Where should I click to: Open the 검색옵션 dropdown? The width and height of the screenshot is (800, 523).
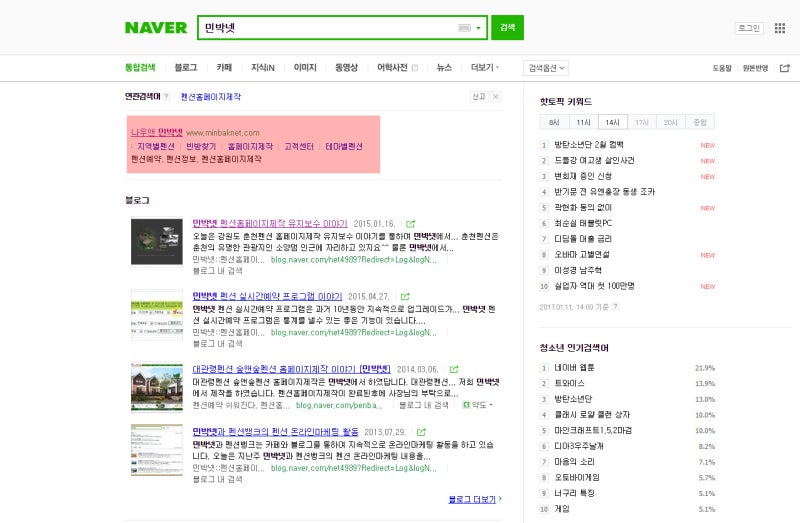click(546, 68)
